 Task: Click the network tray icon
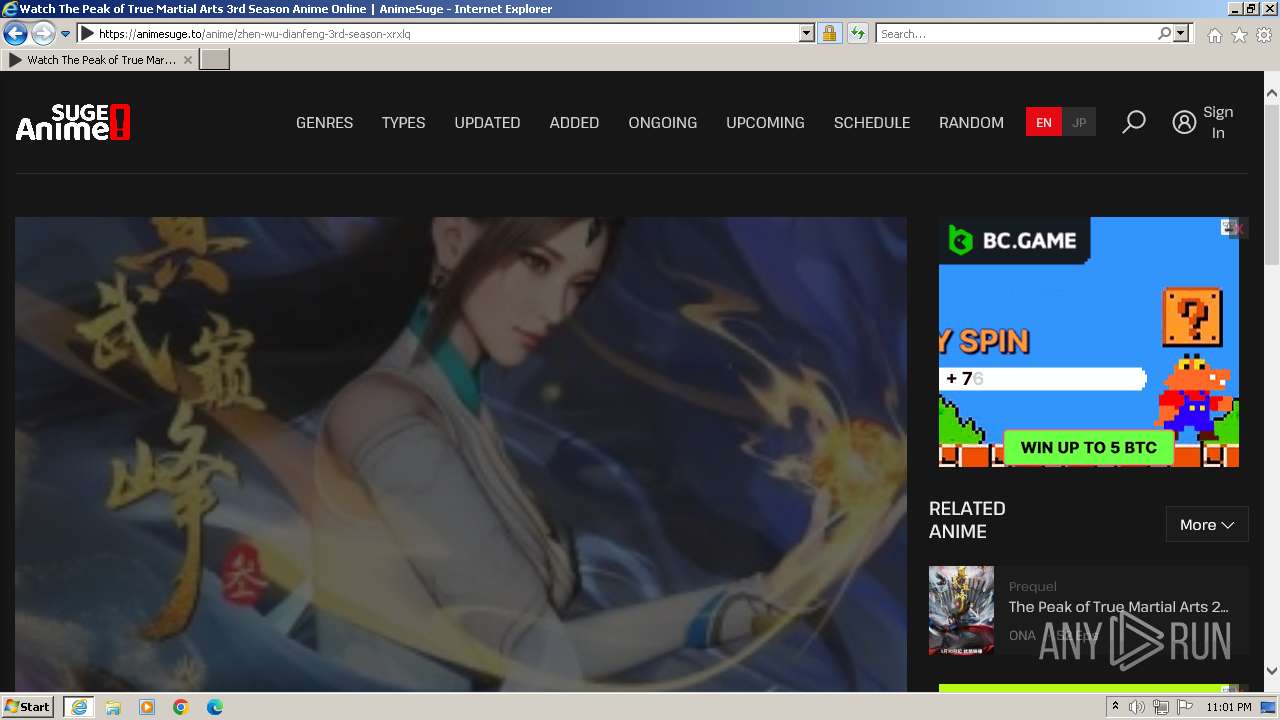pos(1161,707)
